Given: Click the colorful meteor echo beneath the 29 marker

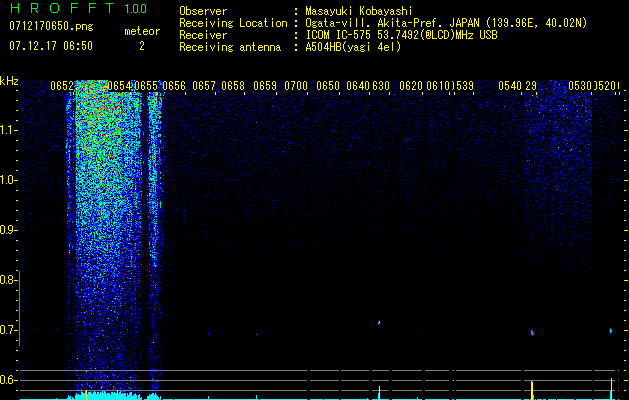Looking at the screenshot, I should click(x=532, y=332).
